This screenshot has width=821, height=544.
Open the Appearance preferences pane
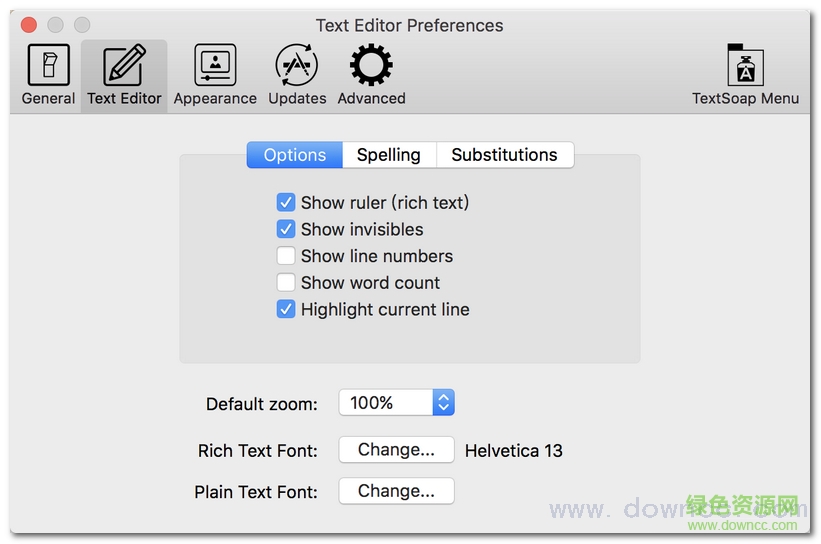pos(215,74)
